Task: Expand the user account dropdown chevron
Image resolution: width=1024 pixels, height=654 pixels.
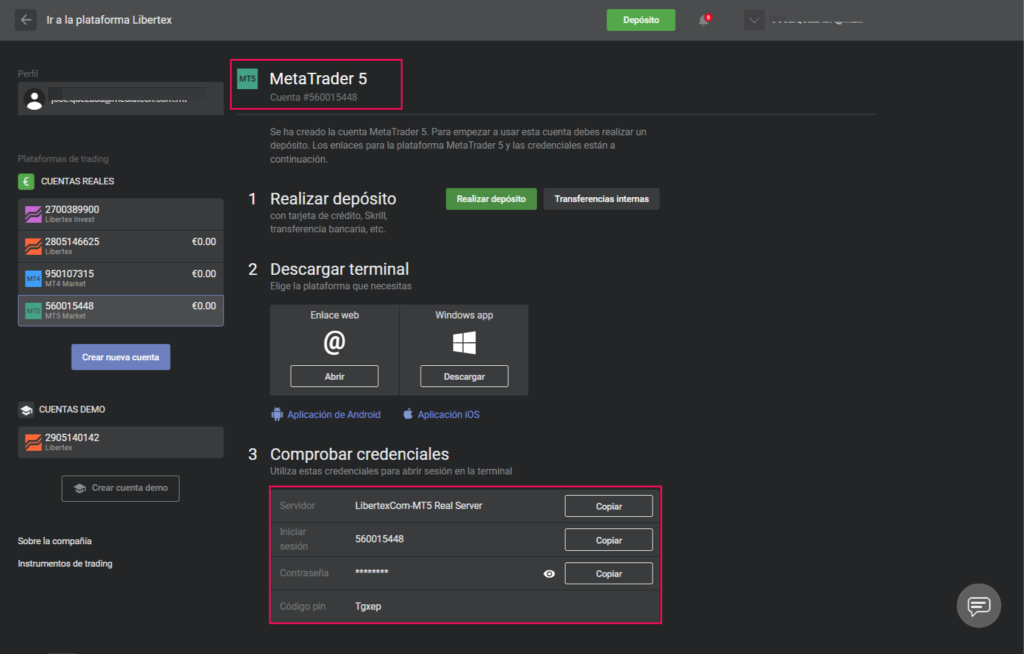Action: pyautogui.click(x=754, y=20)
